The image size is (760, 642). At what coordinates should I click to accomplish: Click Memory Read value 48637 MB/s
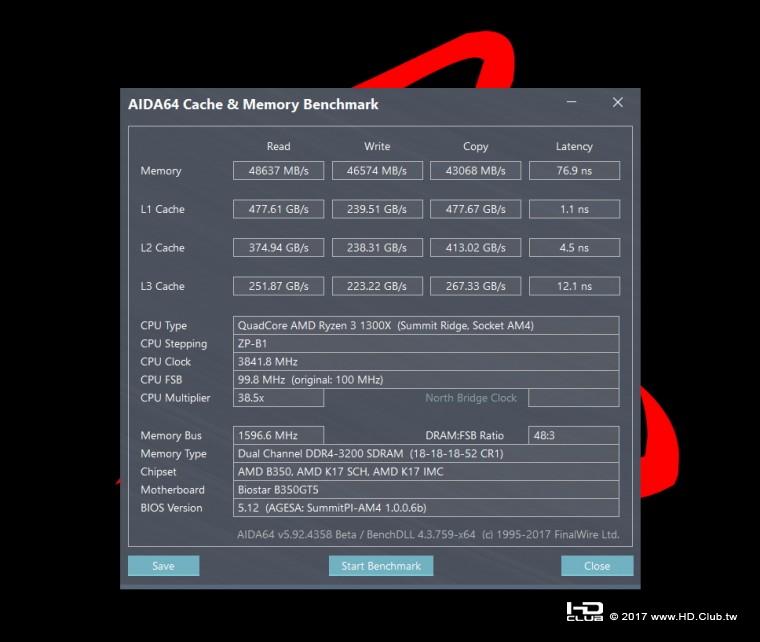(279, 171)
